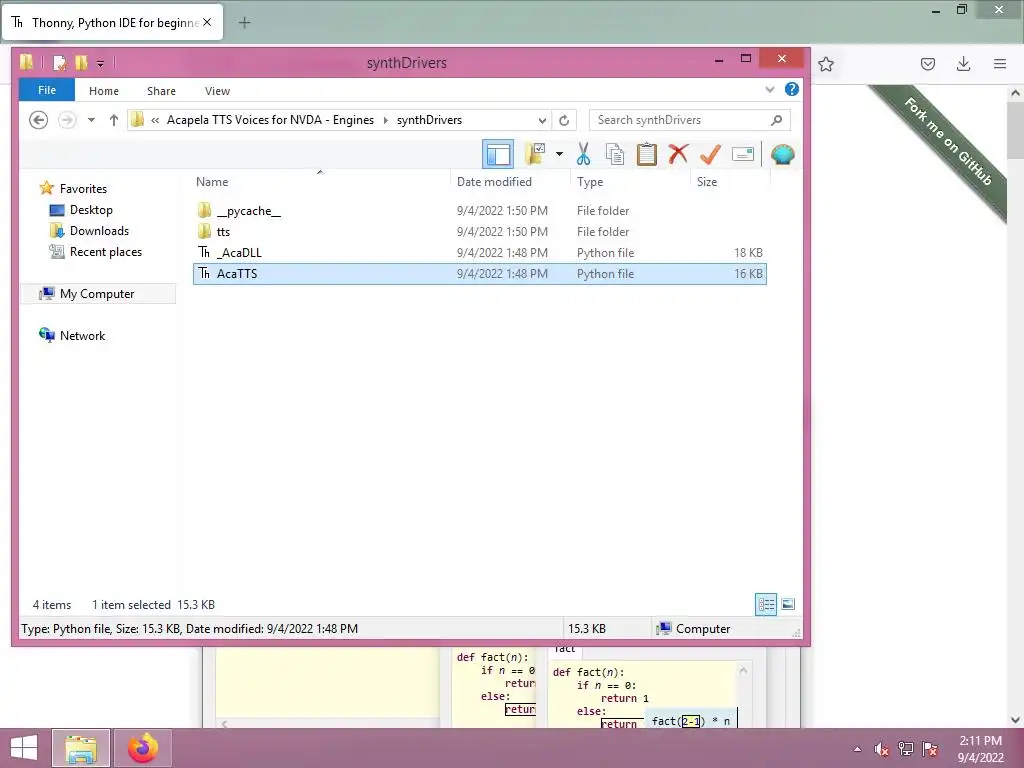Open Firefox hamburger menu
The image size is (1024, 768).
[1000, 64]
